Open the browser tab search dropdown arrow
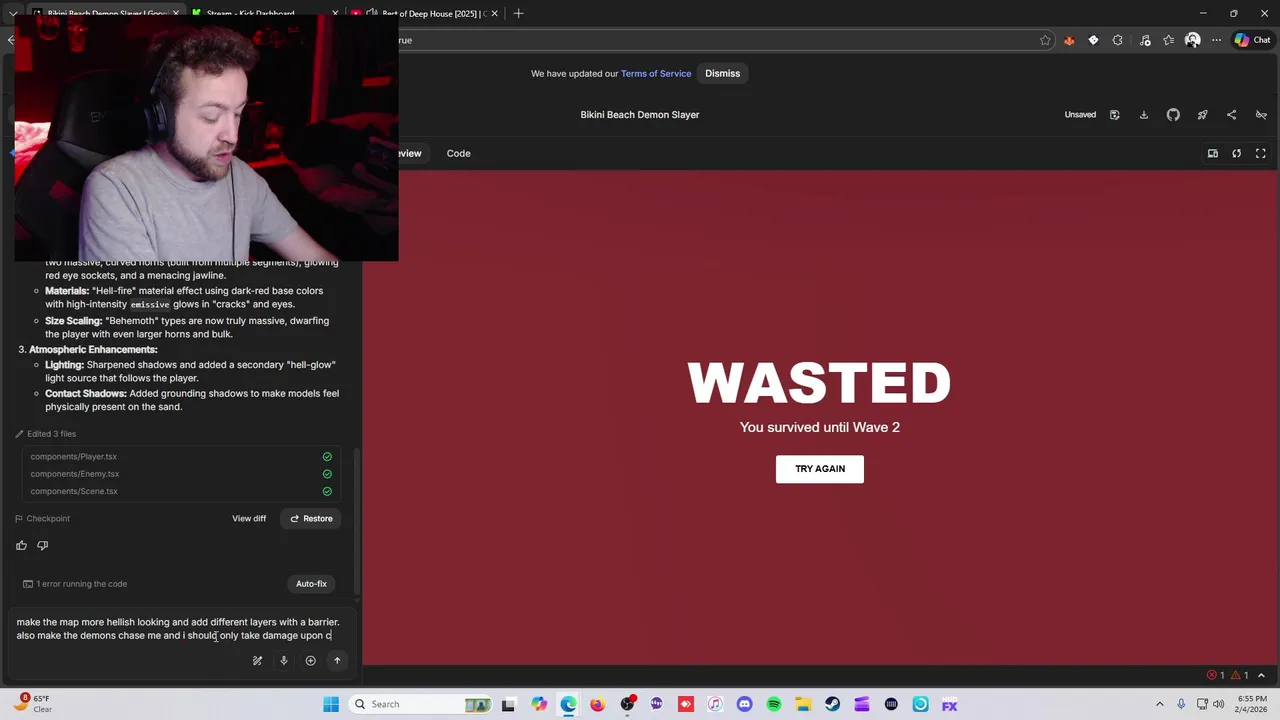Image resolution: width=1280 pixels, height=720 pixels. tap(12, 13)
